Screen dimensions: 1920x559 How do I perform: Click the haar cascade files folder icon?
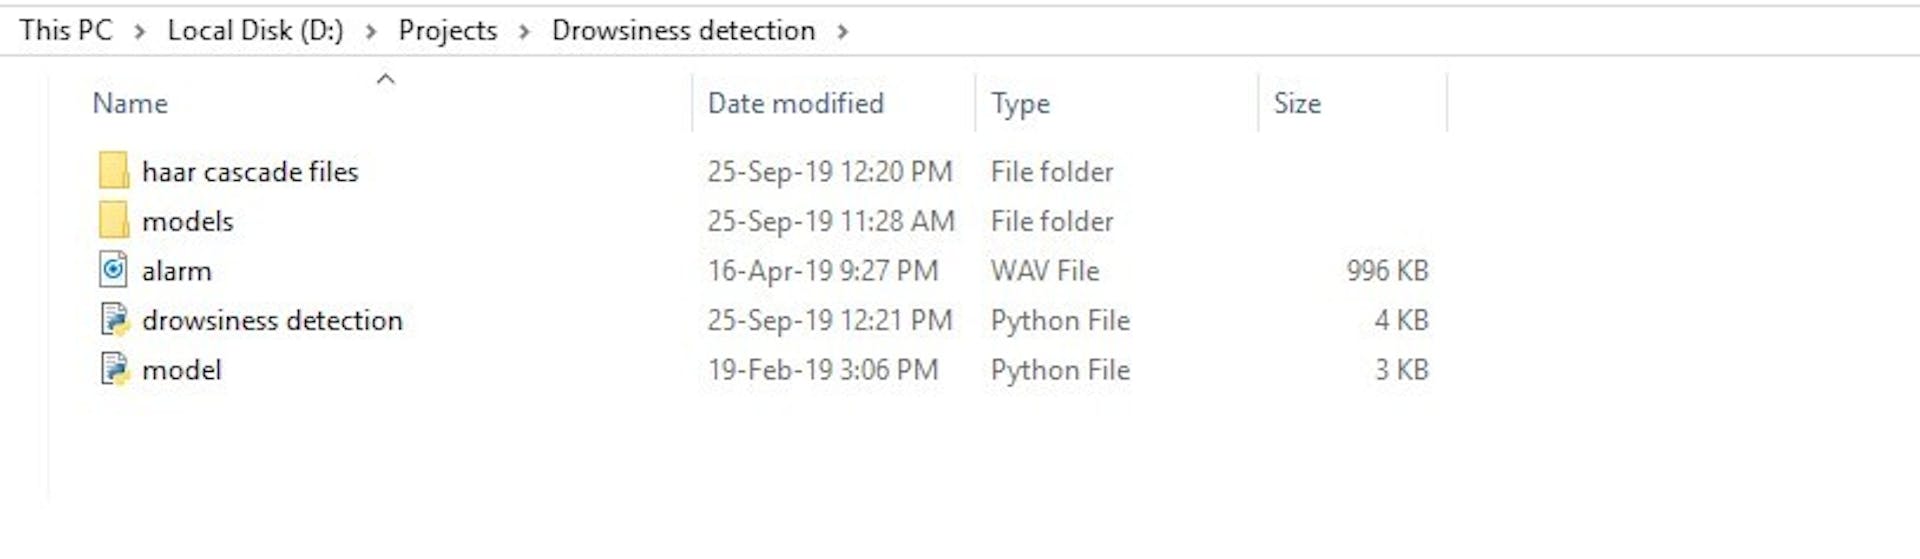(x=114, y=171)
